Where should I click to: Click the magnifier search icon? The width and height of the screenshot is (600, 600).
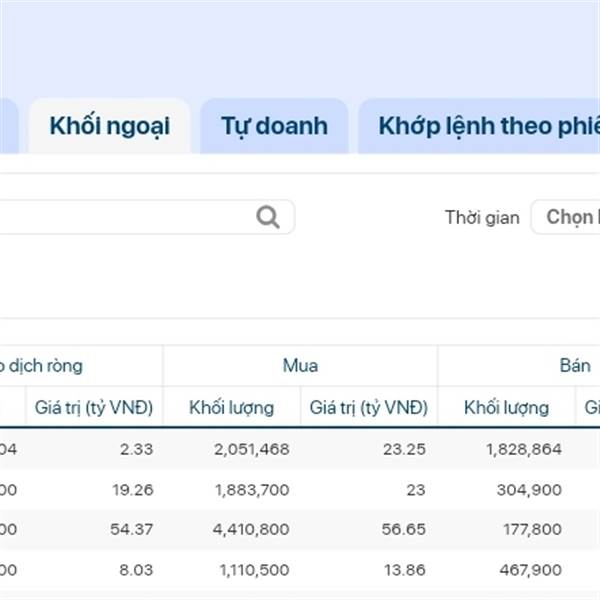tap(268, 217)
